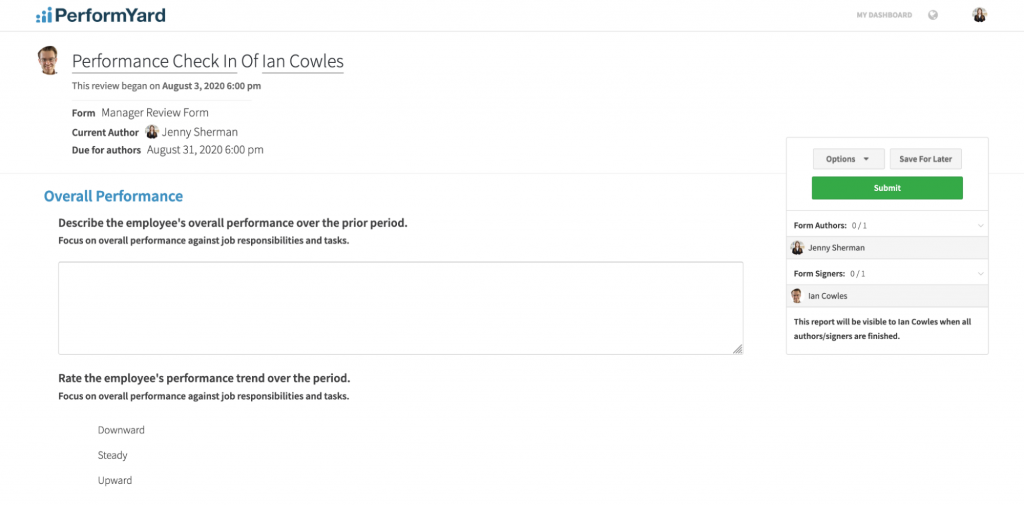Image resolution: width=1024 pixels, height=505 pixels.
Task: Go to My Dashboard
Action: pos(884,15)
